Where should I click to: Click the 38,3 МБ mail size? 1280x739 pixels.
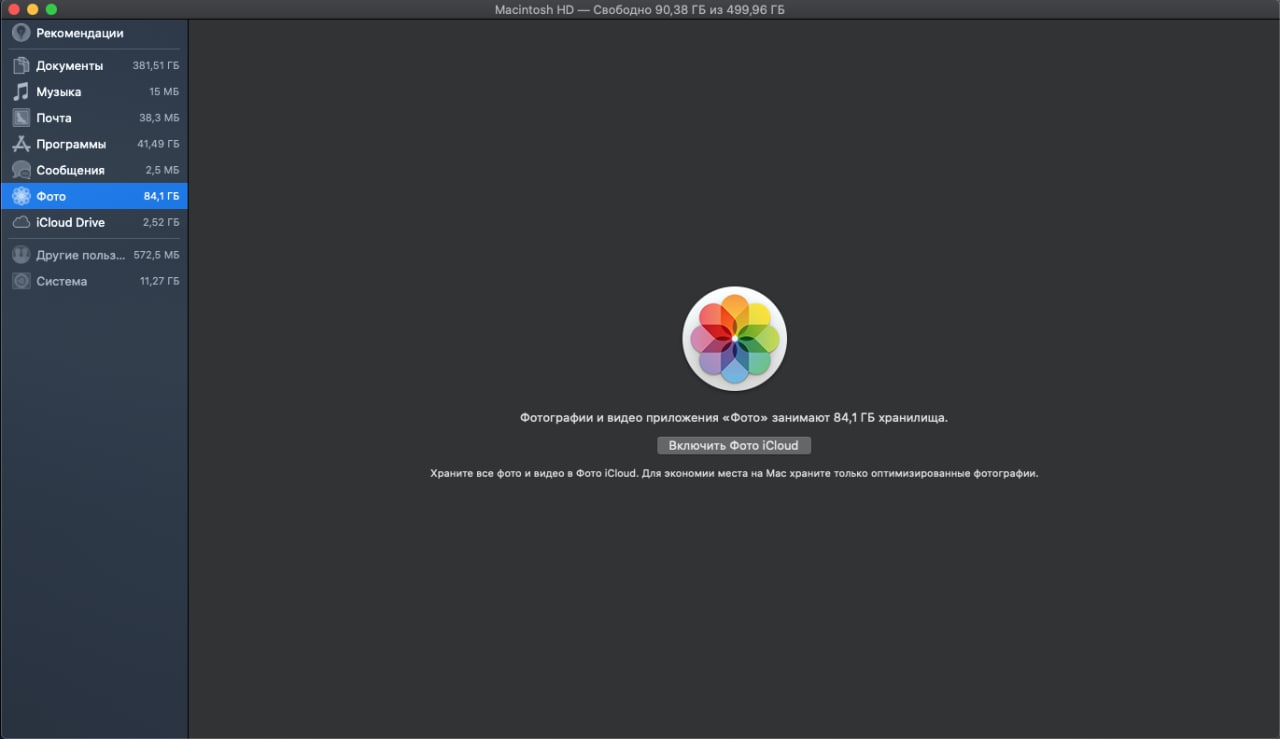(160, 118)
